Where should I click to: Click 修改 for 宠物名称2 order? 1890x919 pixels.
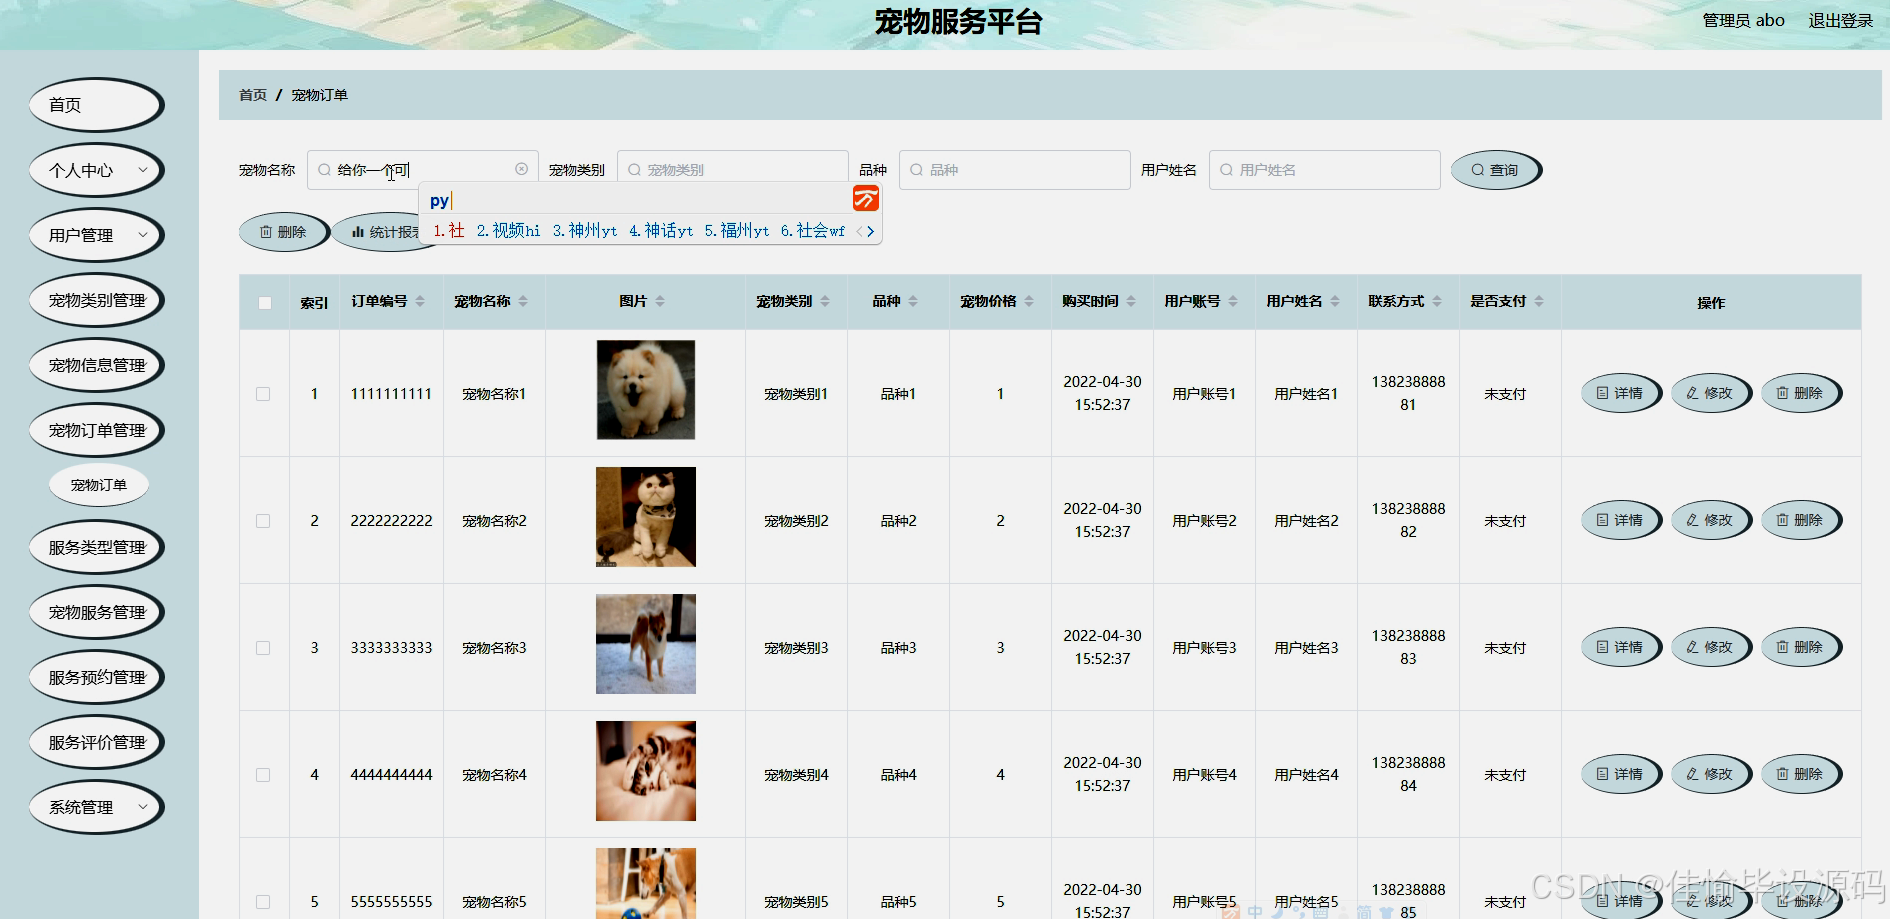(1711, 520)
